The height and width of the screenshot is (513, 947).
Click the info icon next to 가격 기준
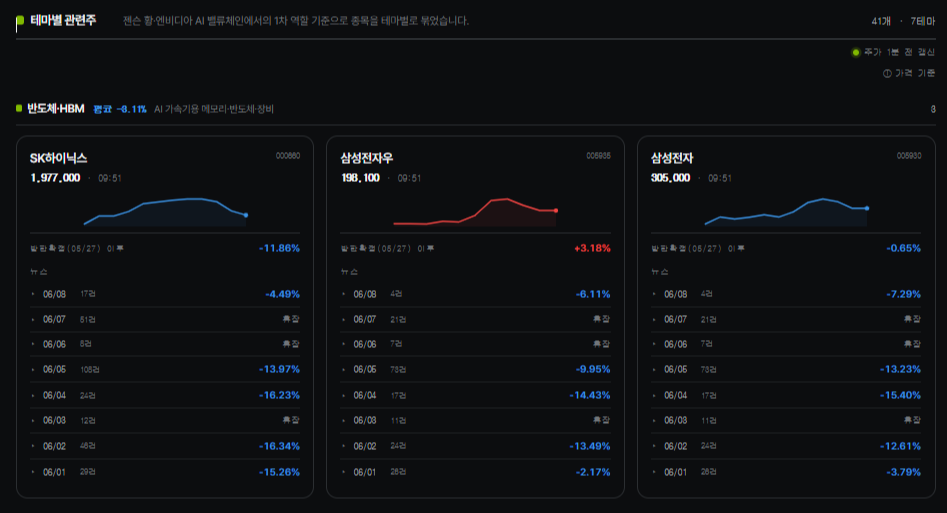click(887, 73)
